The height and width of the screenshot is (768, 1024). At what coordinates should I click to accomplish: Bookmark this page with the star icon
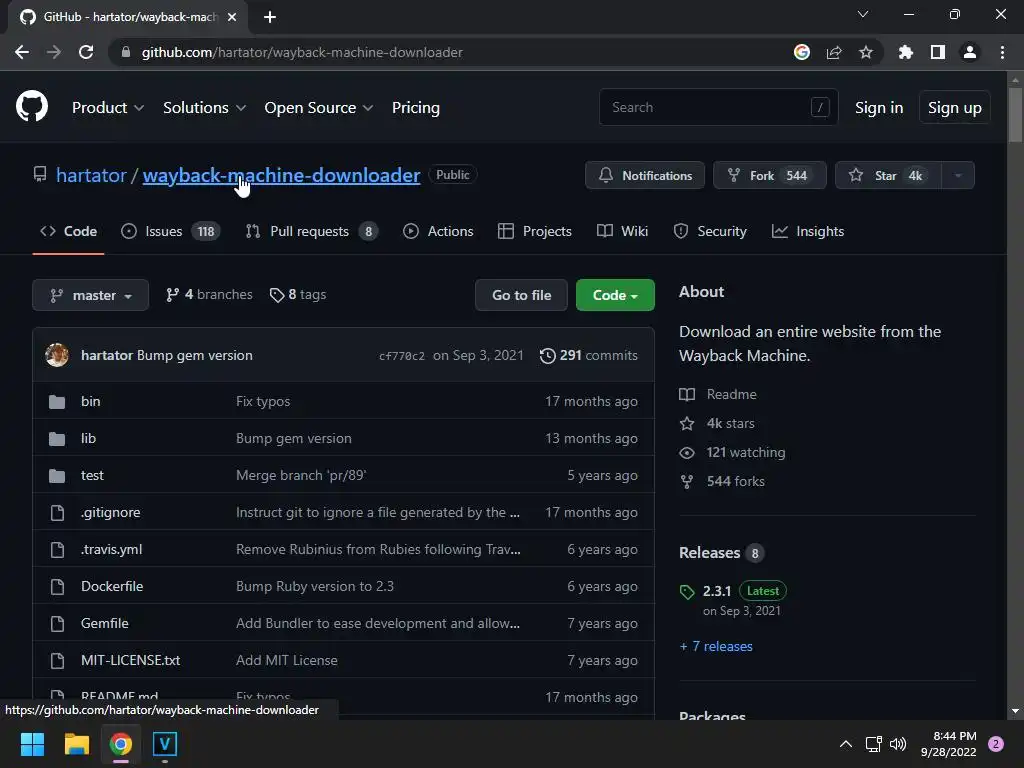pos(866,52)
